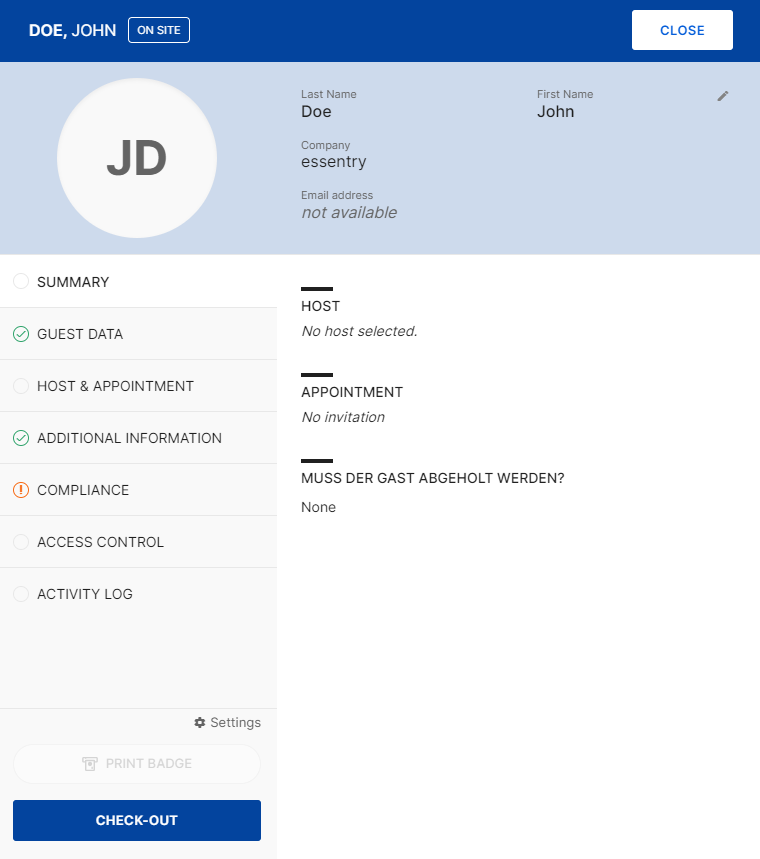
Task: Click the empty status circle beside Summary
Action: point(21,282)
